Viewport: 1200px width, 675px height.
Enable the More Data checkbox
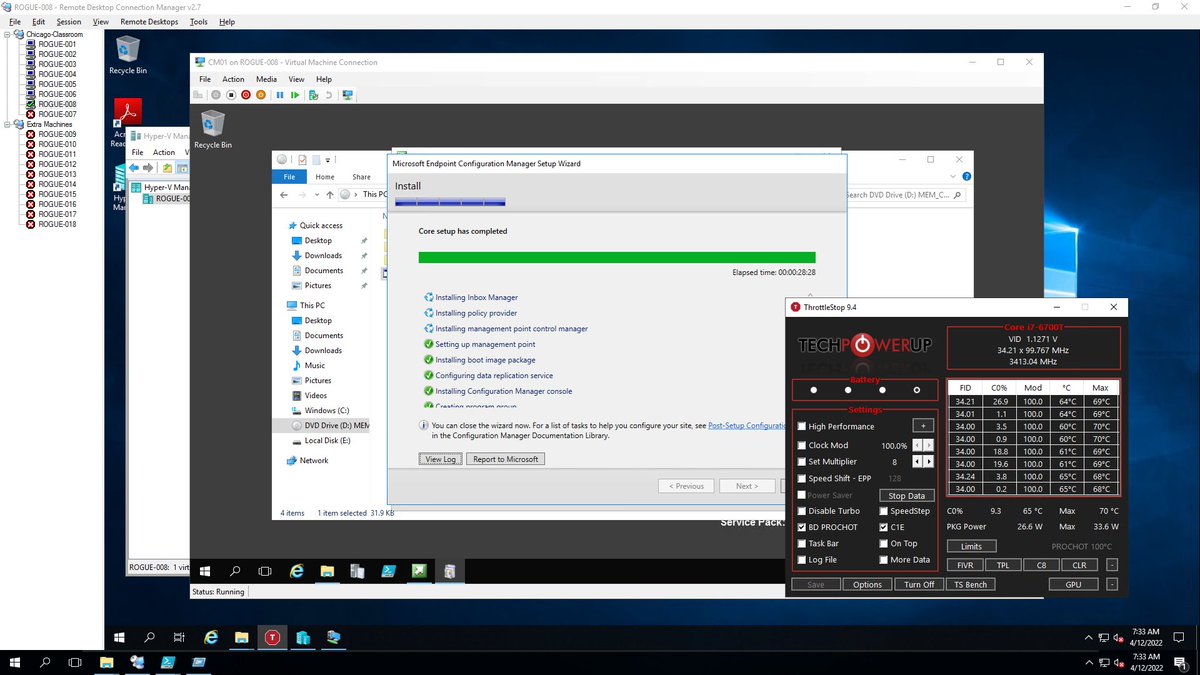pyautogui.click(x=883, y=560)
